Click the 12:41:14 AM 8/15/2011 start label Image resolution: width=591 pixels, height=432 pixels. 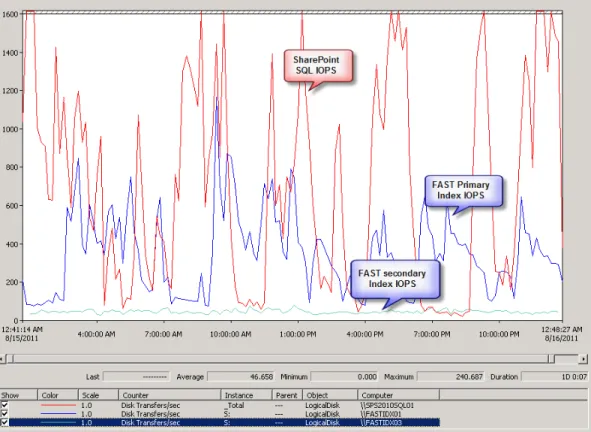click(22, 334)
